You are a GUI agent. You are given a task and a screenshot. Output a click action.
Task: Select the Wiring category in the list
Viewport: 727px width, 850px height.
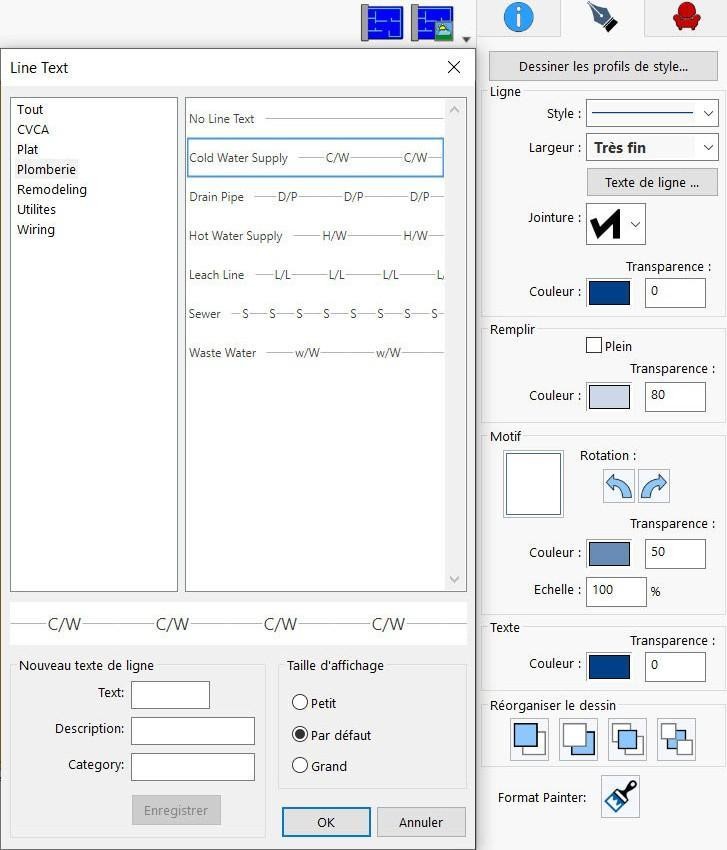pyautogui.click(x=36, y=229)
